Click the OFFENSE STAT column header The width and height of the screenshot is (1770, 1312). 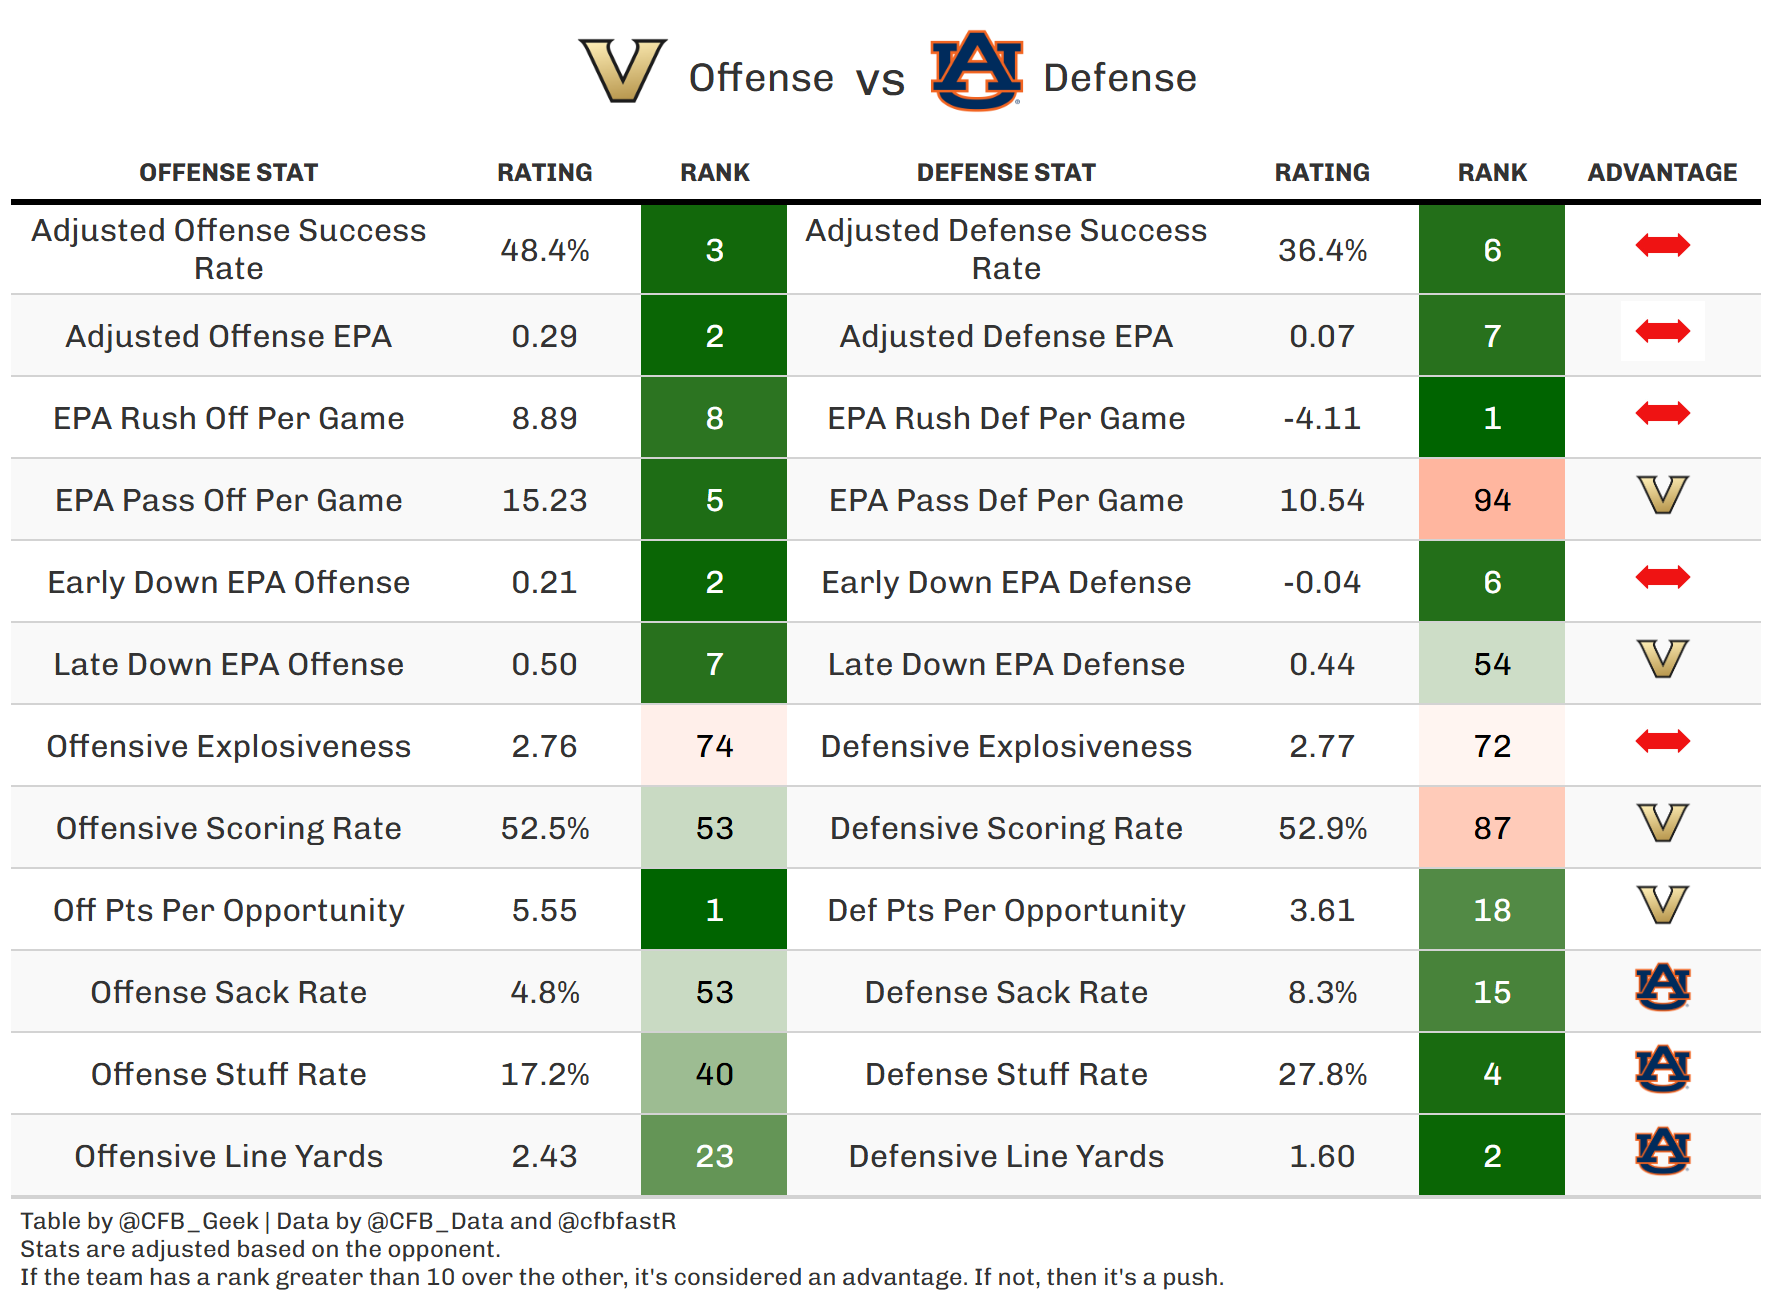(x=228, y=173)
